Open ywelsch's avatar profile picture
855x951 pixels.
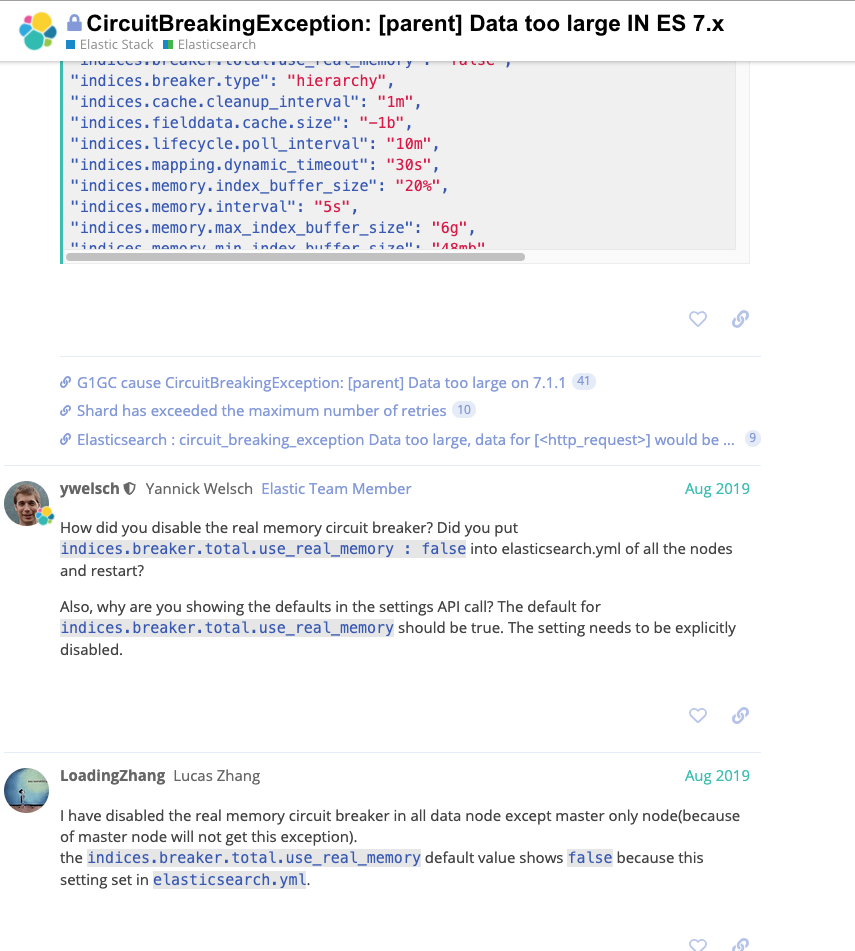click(x=27, y=503)
